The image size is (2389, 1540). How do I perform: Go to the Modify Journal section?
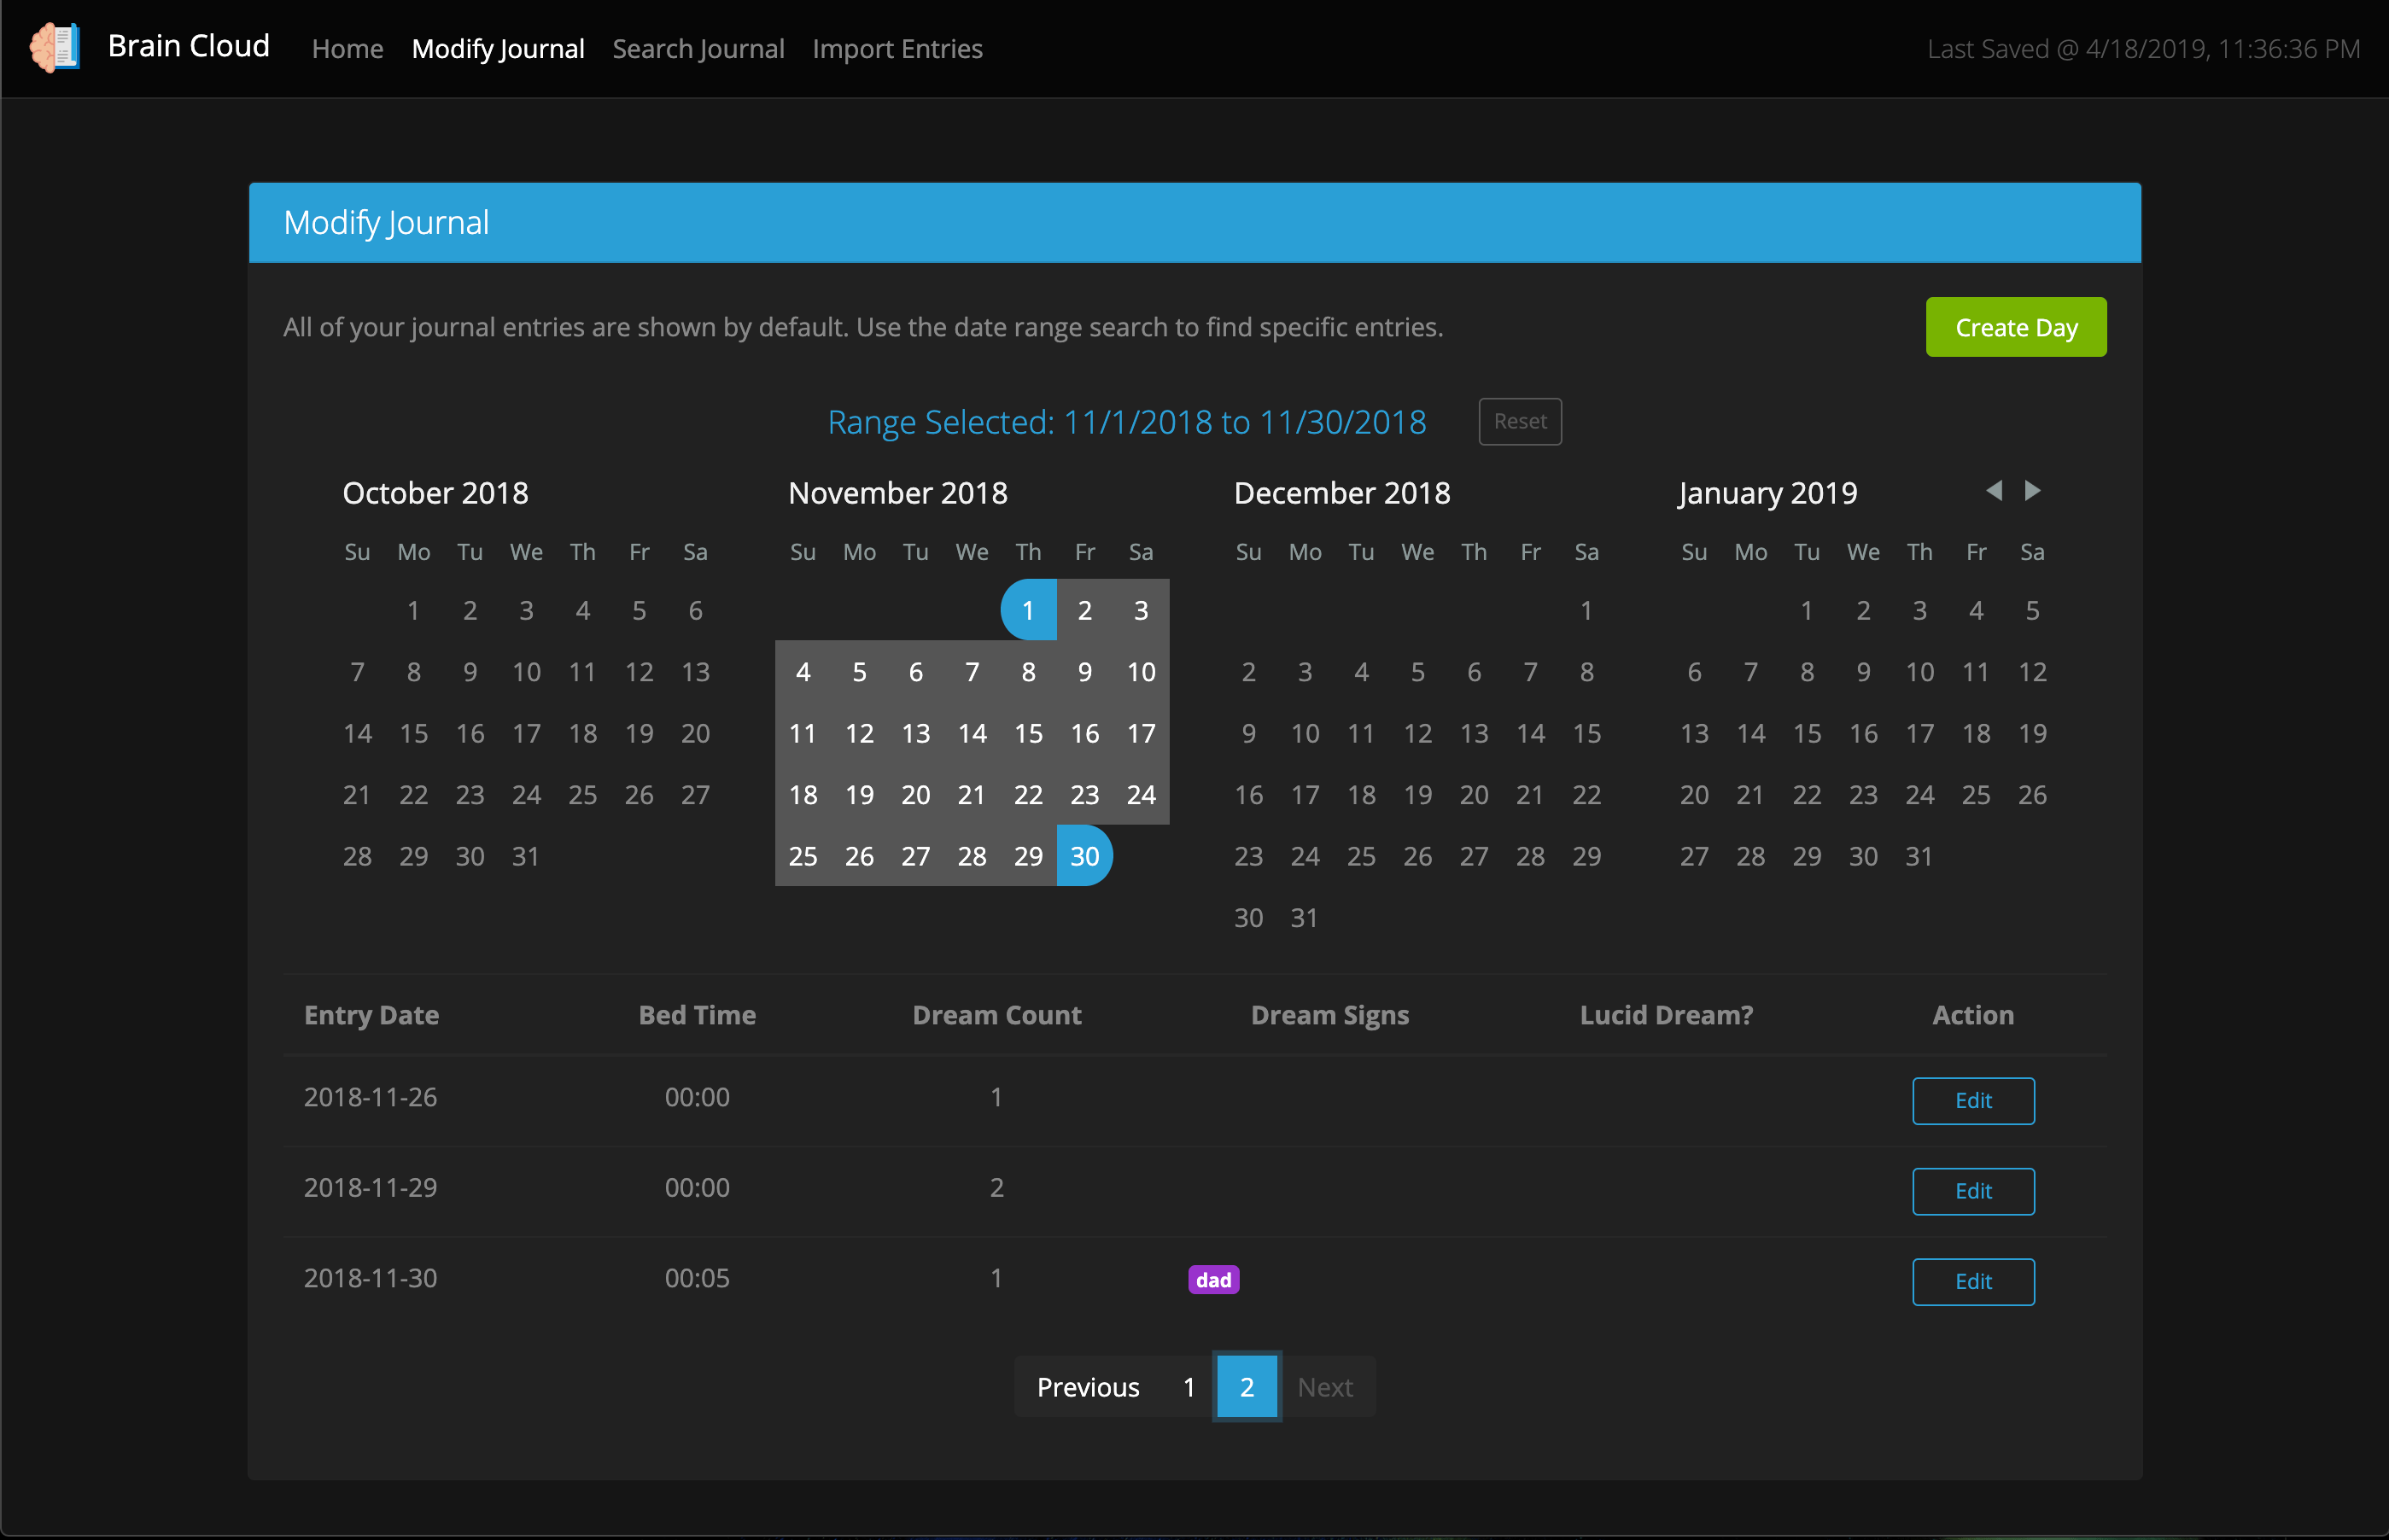[498, 48]
